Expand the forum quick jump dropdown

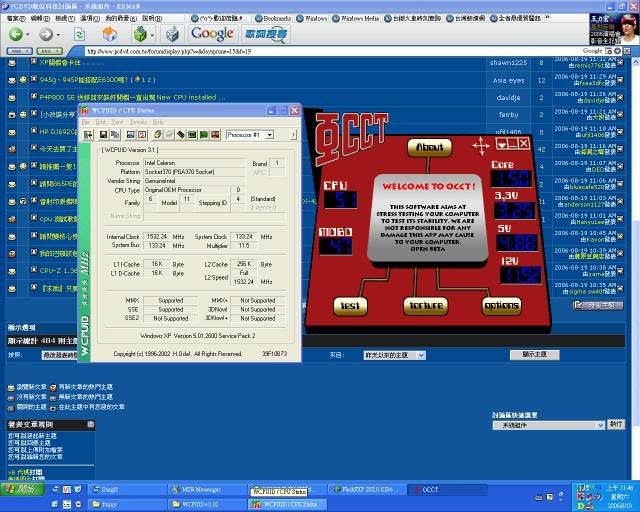pyautogui.click(x=601, y=424)
